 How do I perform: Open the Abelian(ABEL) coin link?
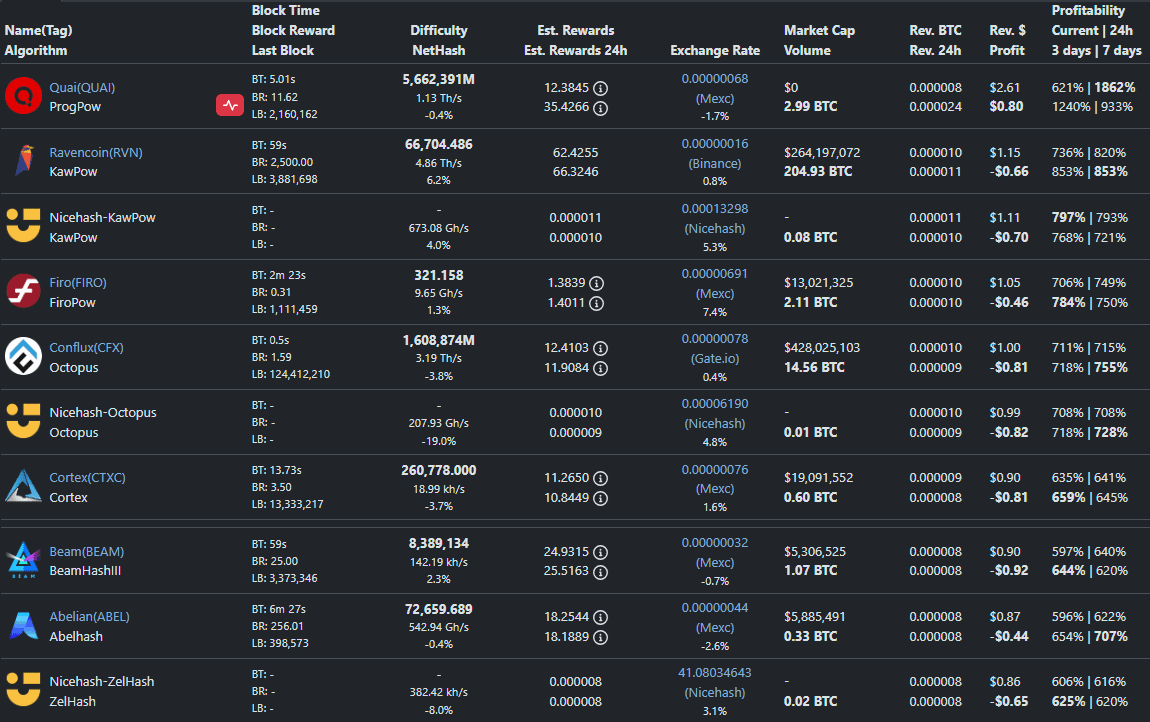tap(89, 617)
